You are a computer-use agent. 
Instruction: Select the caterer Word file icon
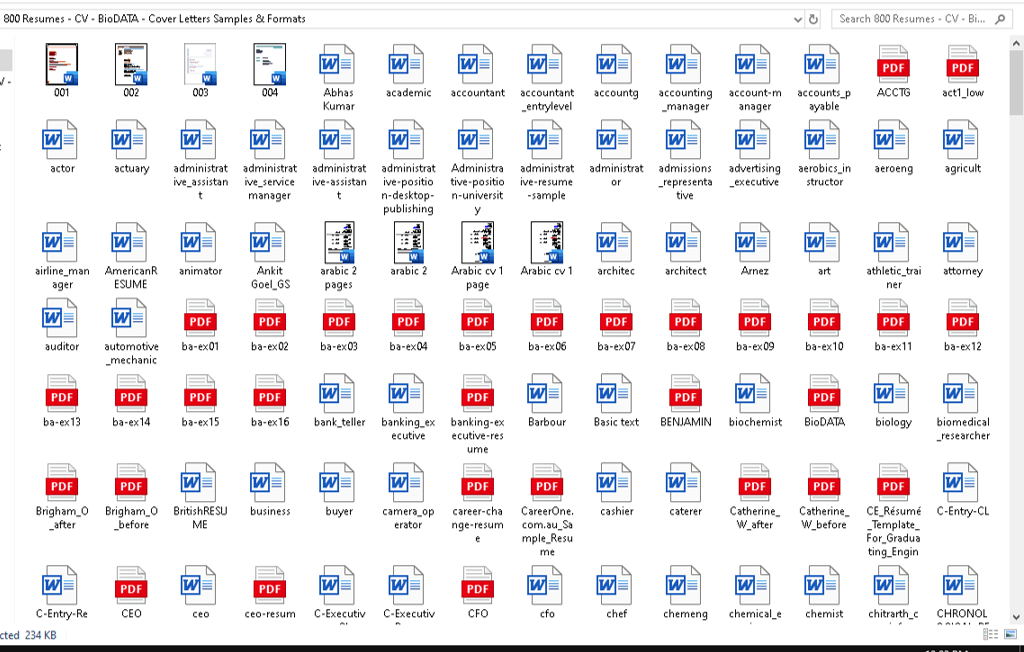pos(684,483)
